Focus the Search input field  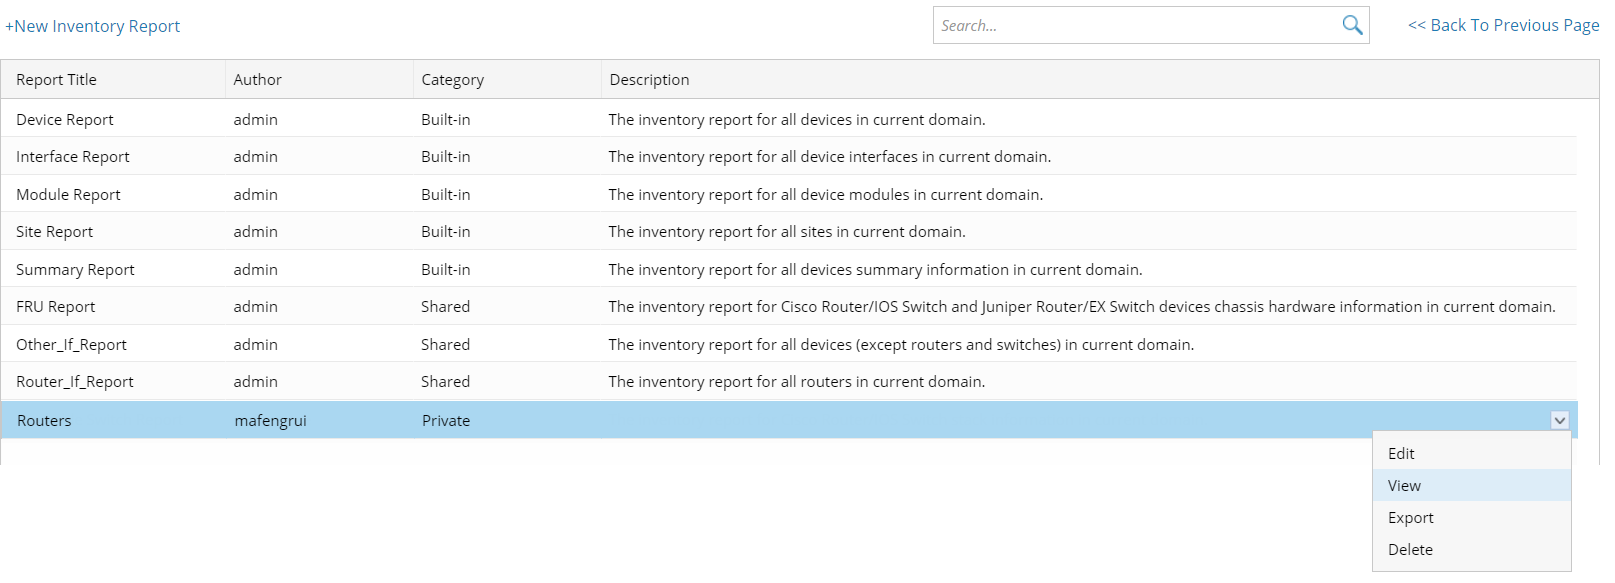coord(1136,25)
